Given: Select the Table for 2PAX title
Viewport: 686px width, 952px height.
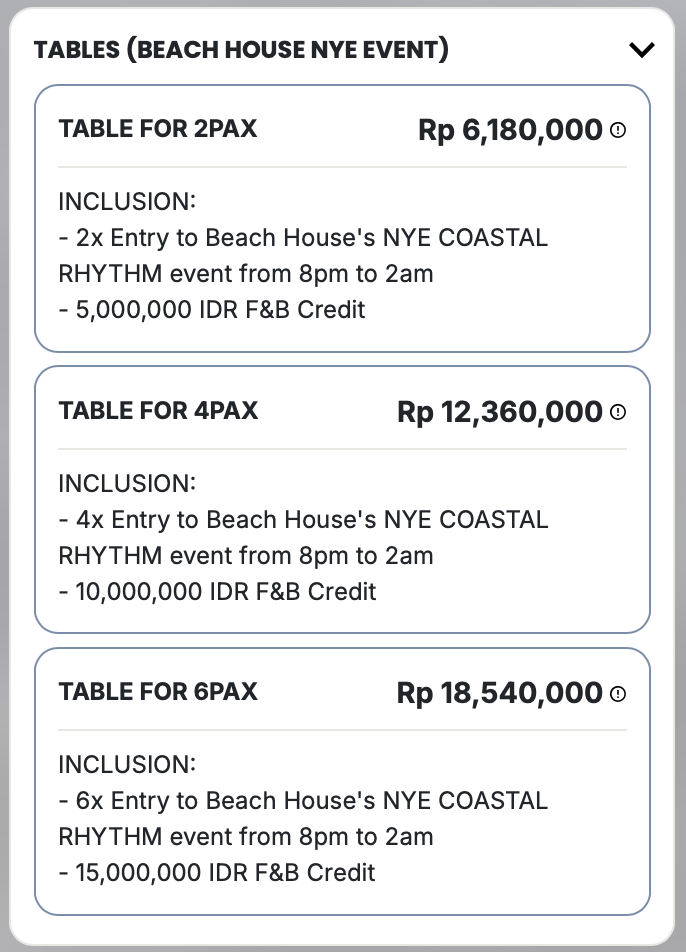Looking at the screenshot, I should pyautogui.click(x=158, y=129).
